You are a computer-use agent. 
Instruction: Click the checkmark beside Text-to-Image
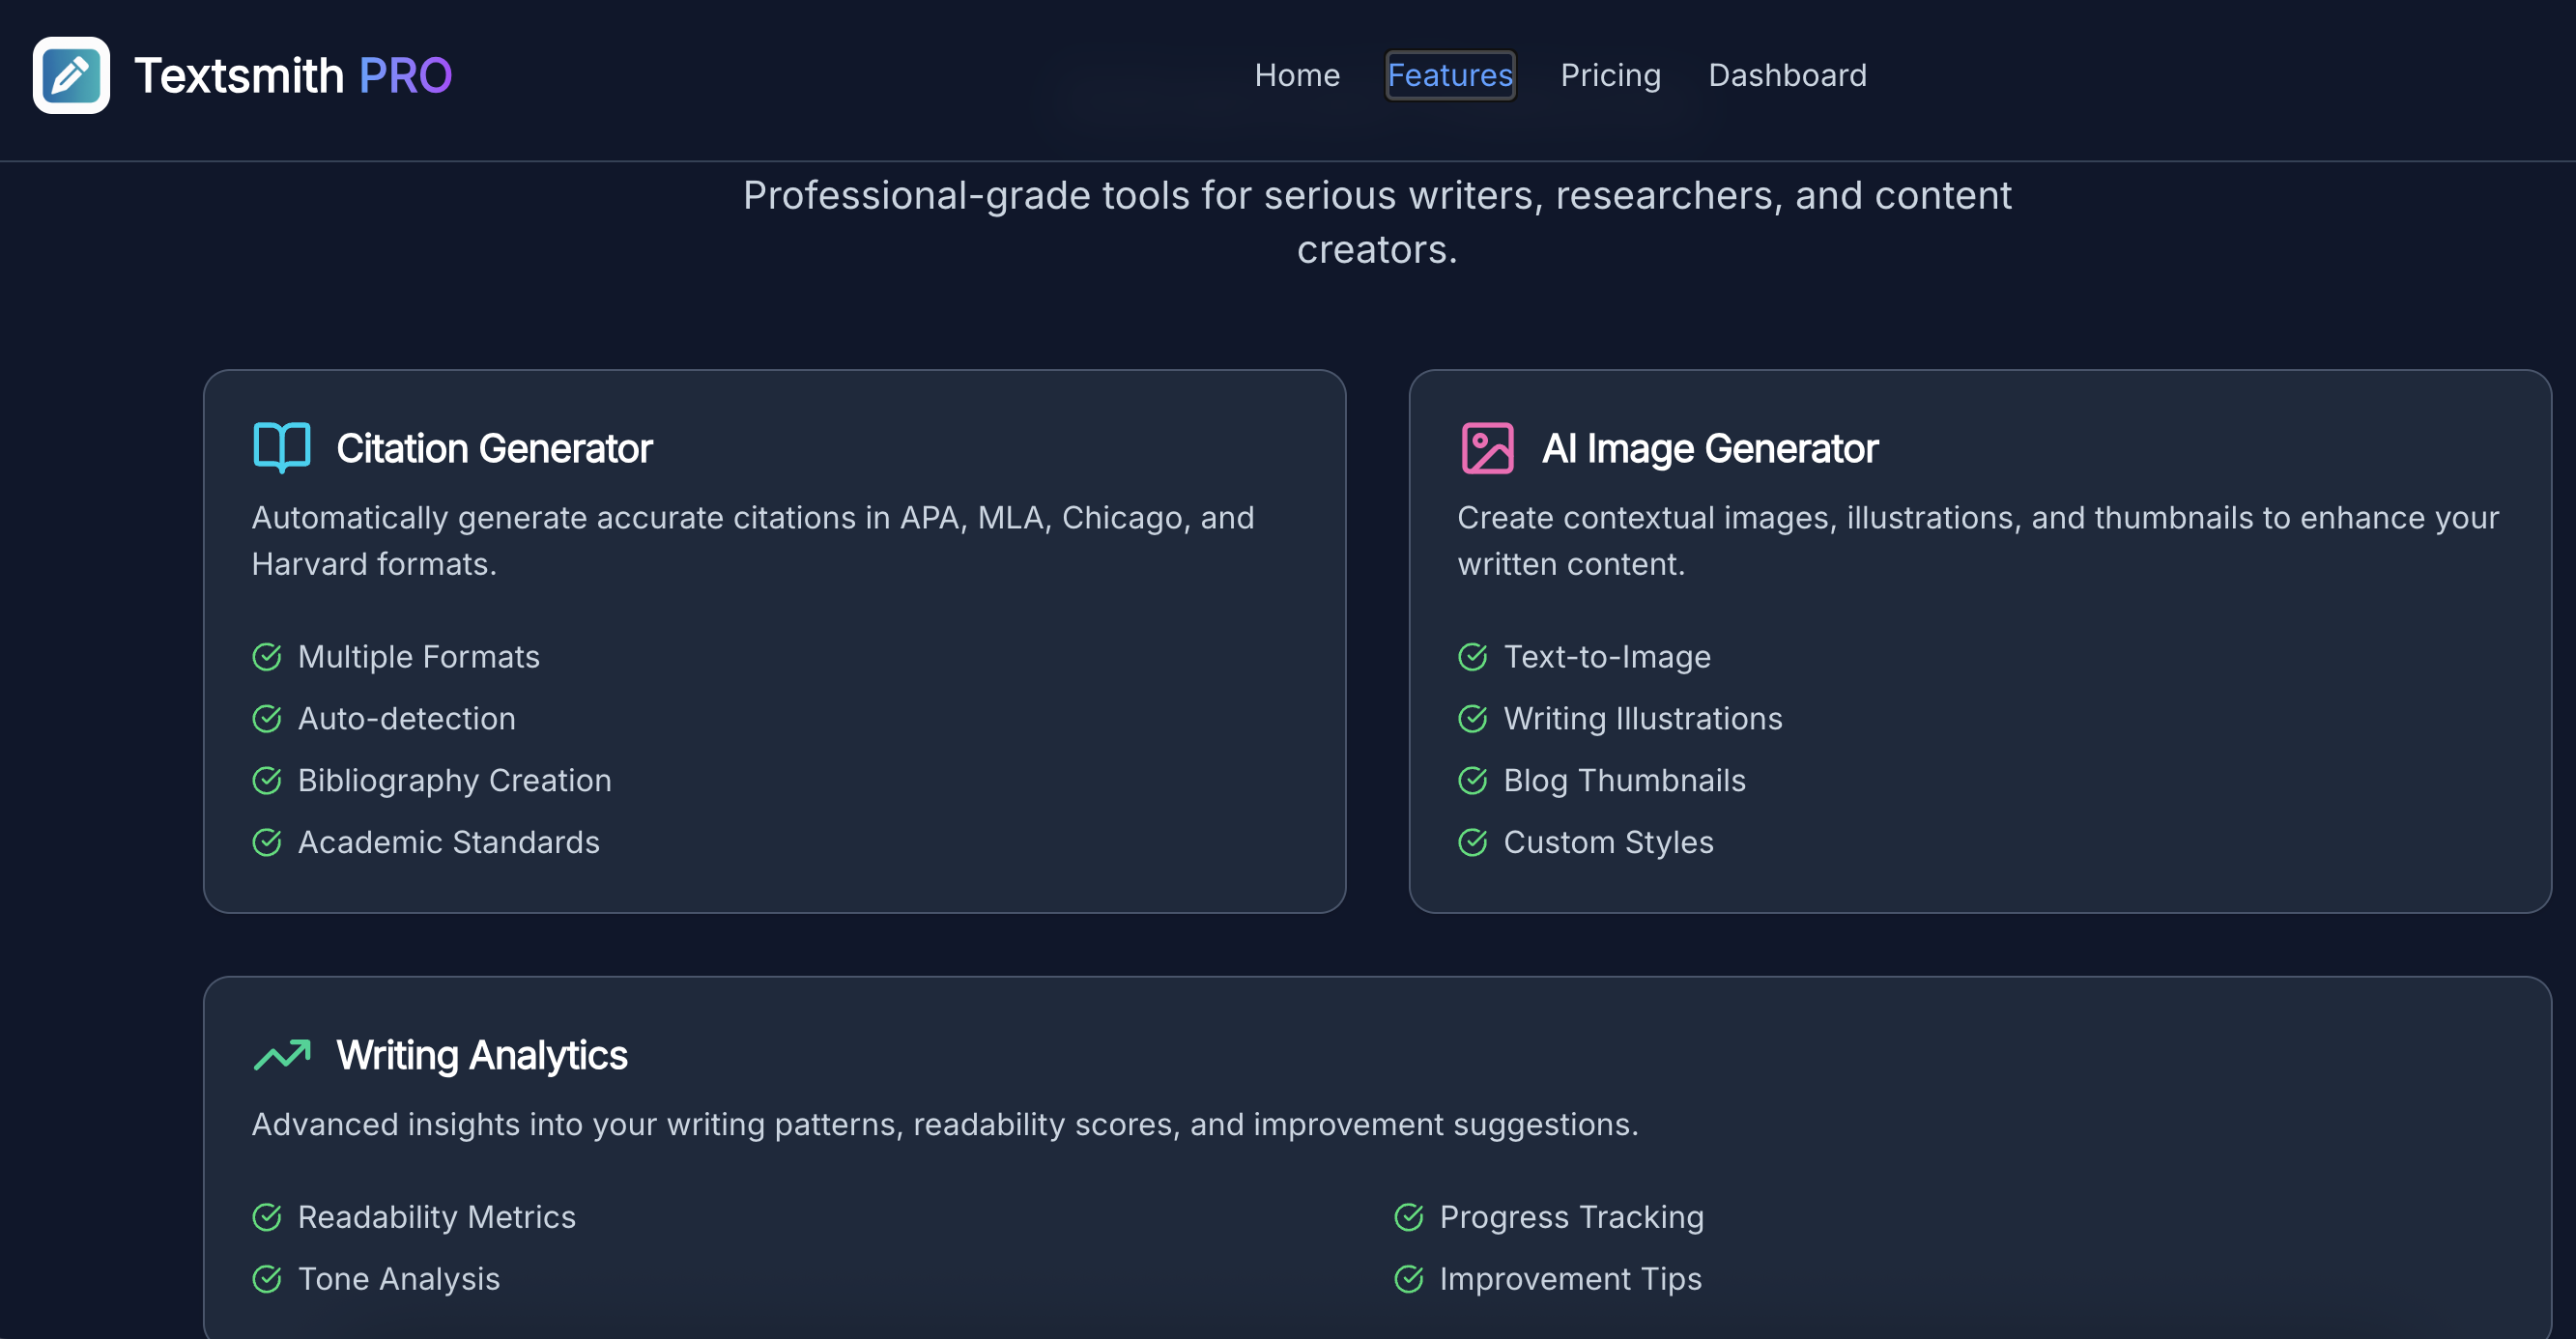[x=1472, y=657]
